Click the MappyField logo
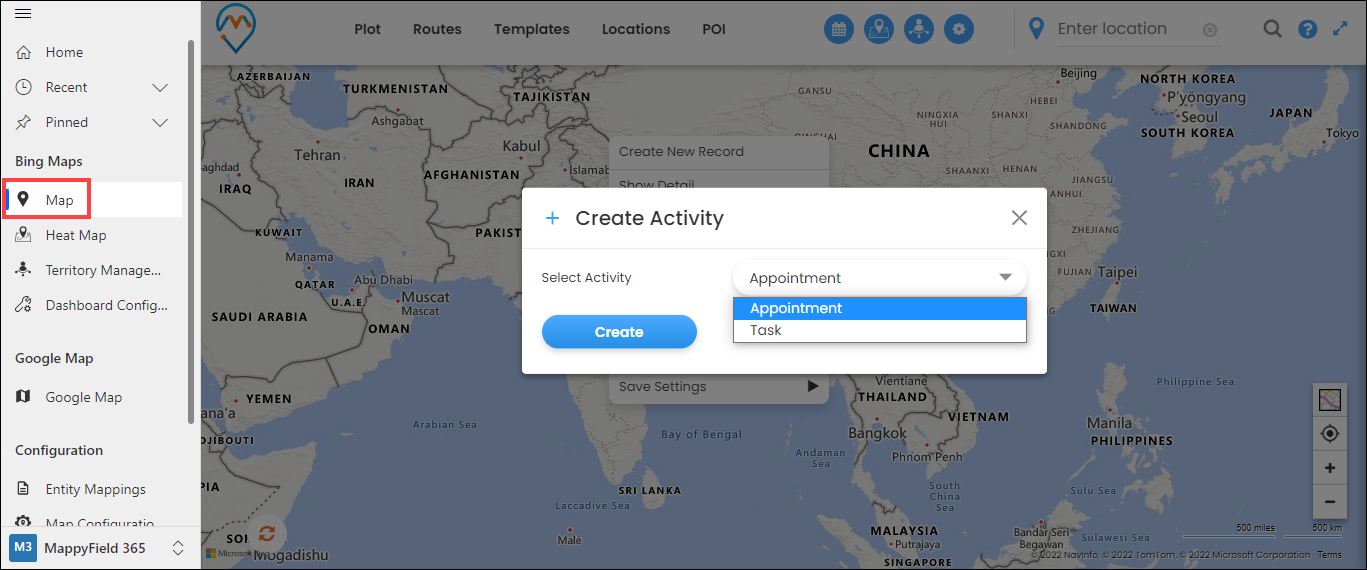 coord(236,27)
